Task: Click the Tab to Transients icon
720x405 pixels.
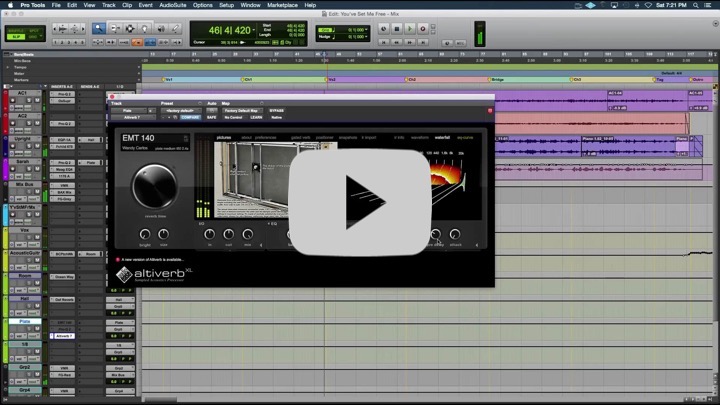Action: tap(111, 42)
